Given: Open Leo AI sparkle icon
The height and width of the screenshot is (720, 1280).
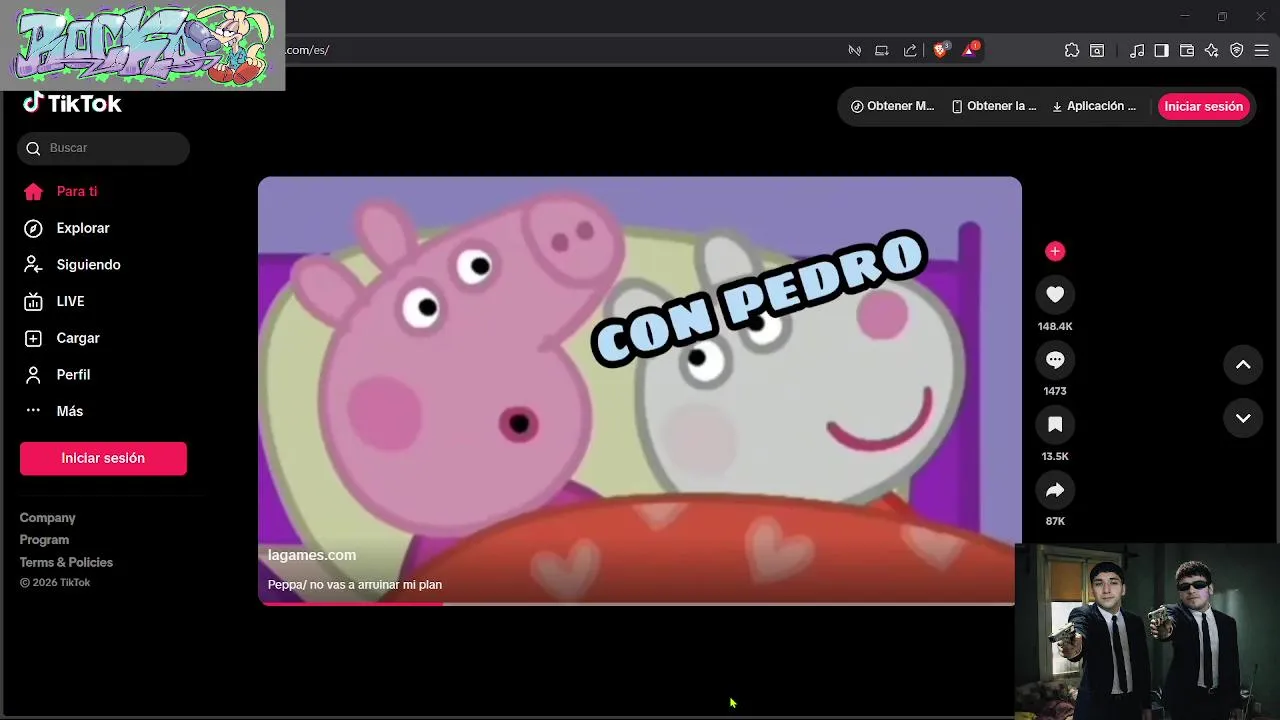Looking at the screenshot, I should (1212, 50).
